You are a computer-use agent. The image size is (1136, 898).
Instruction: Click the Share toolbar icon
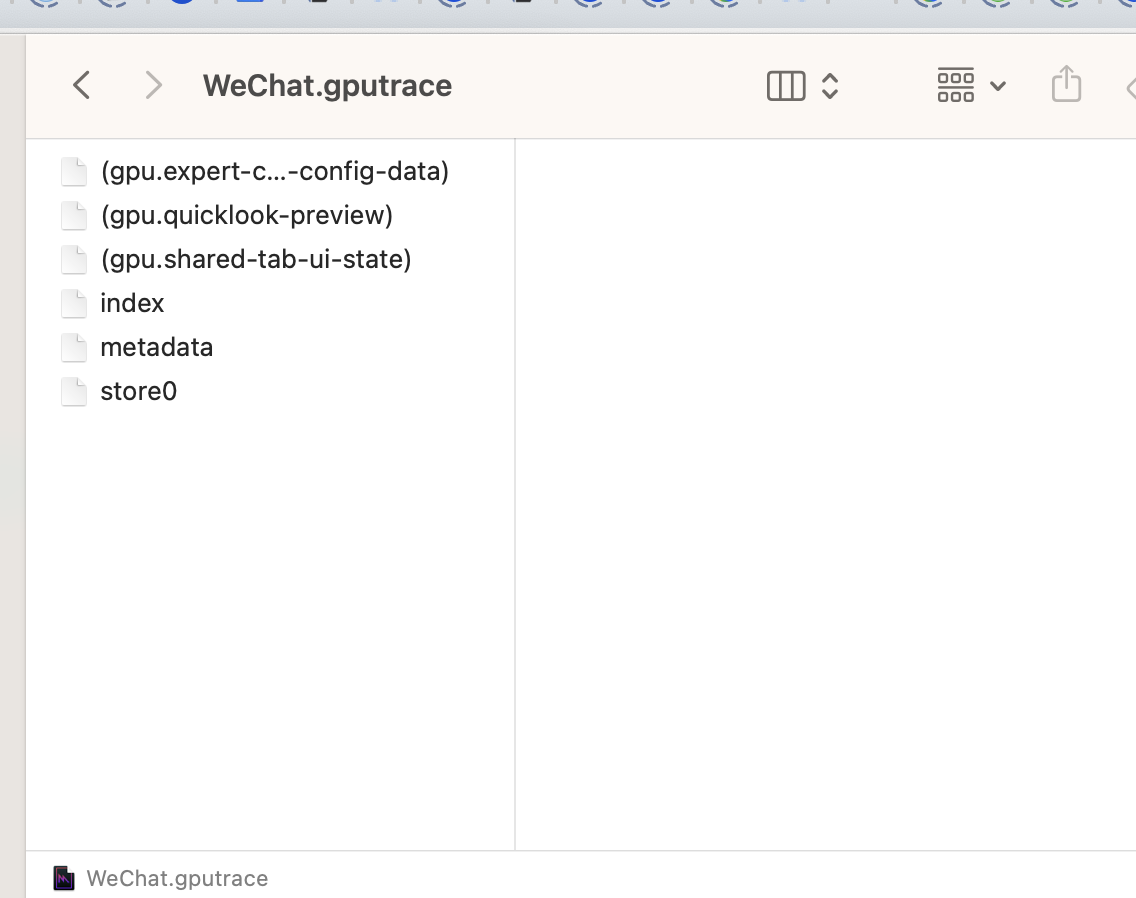click(x=1066, y=84)
